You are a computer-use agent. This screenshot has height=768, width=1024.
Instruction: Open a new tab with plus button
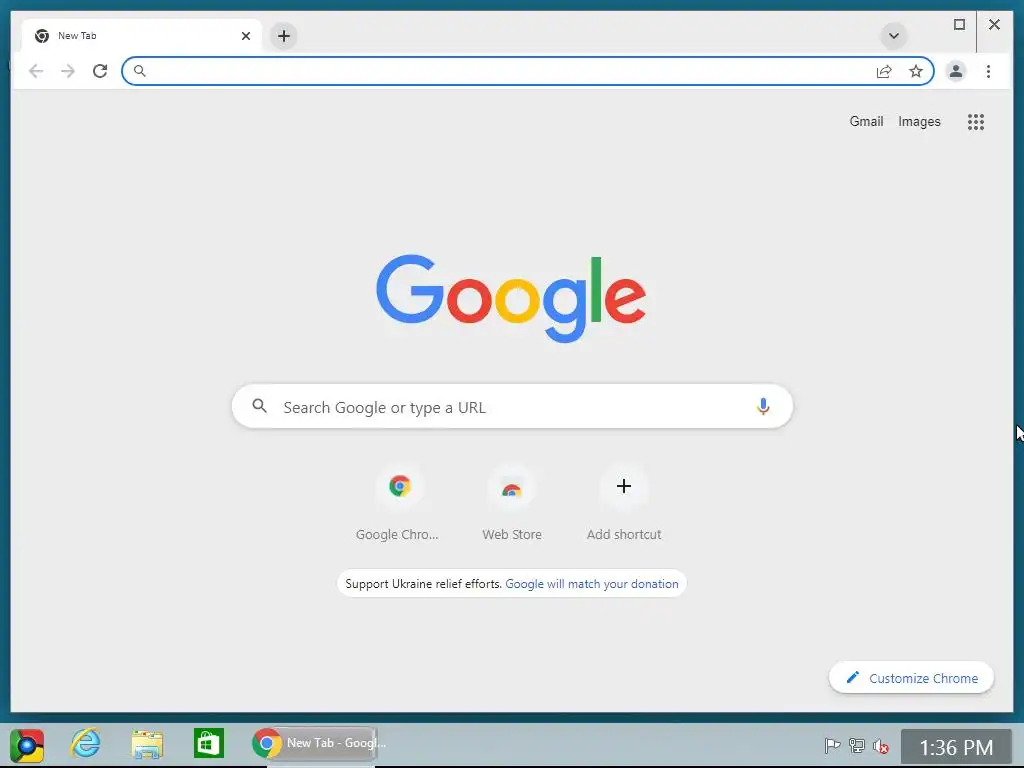283,36
